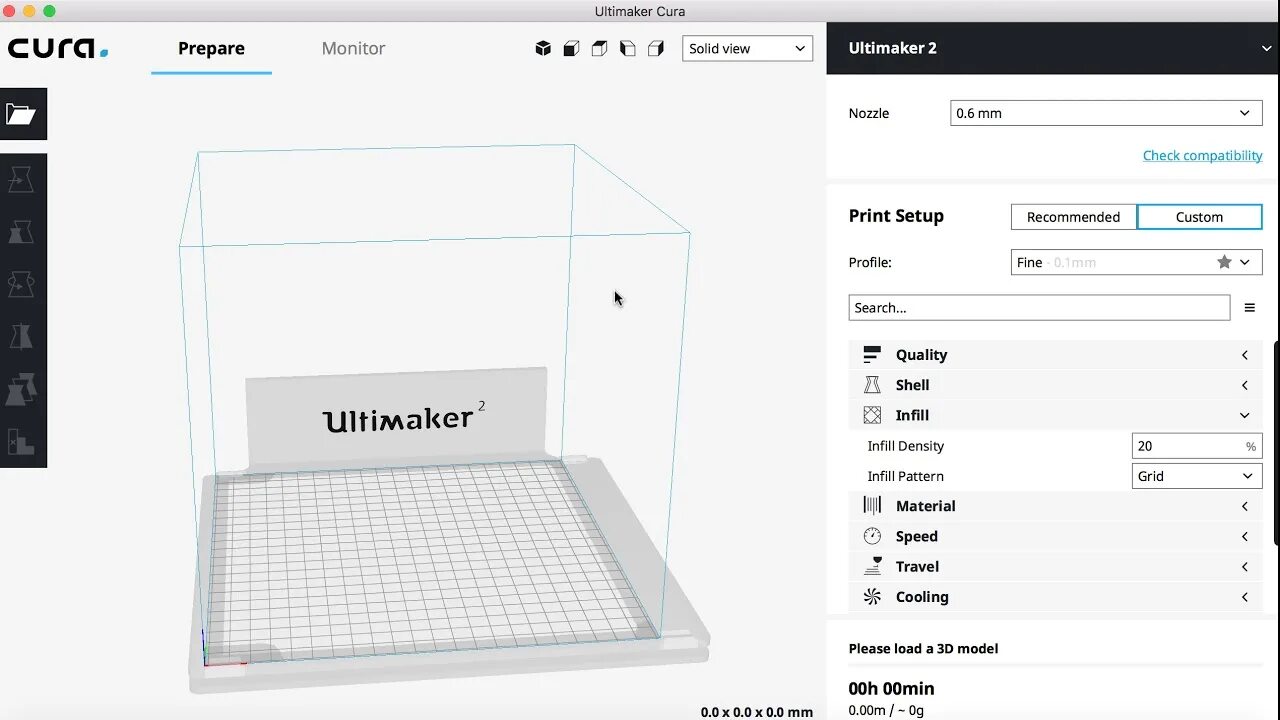1280x720 pixels.
Task: Click the Check compatibility link
Action: click(1202, 155)
